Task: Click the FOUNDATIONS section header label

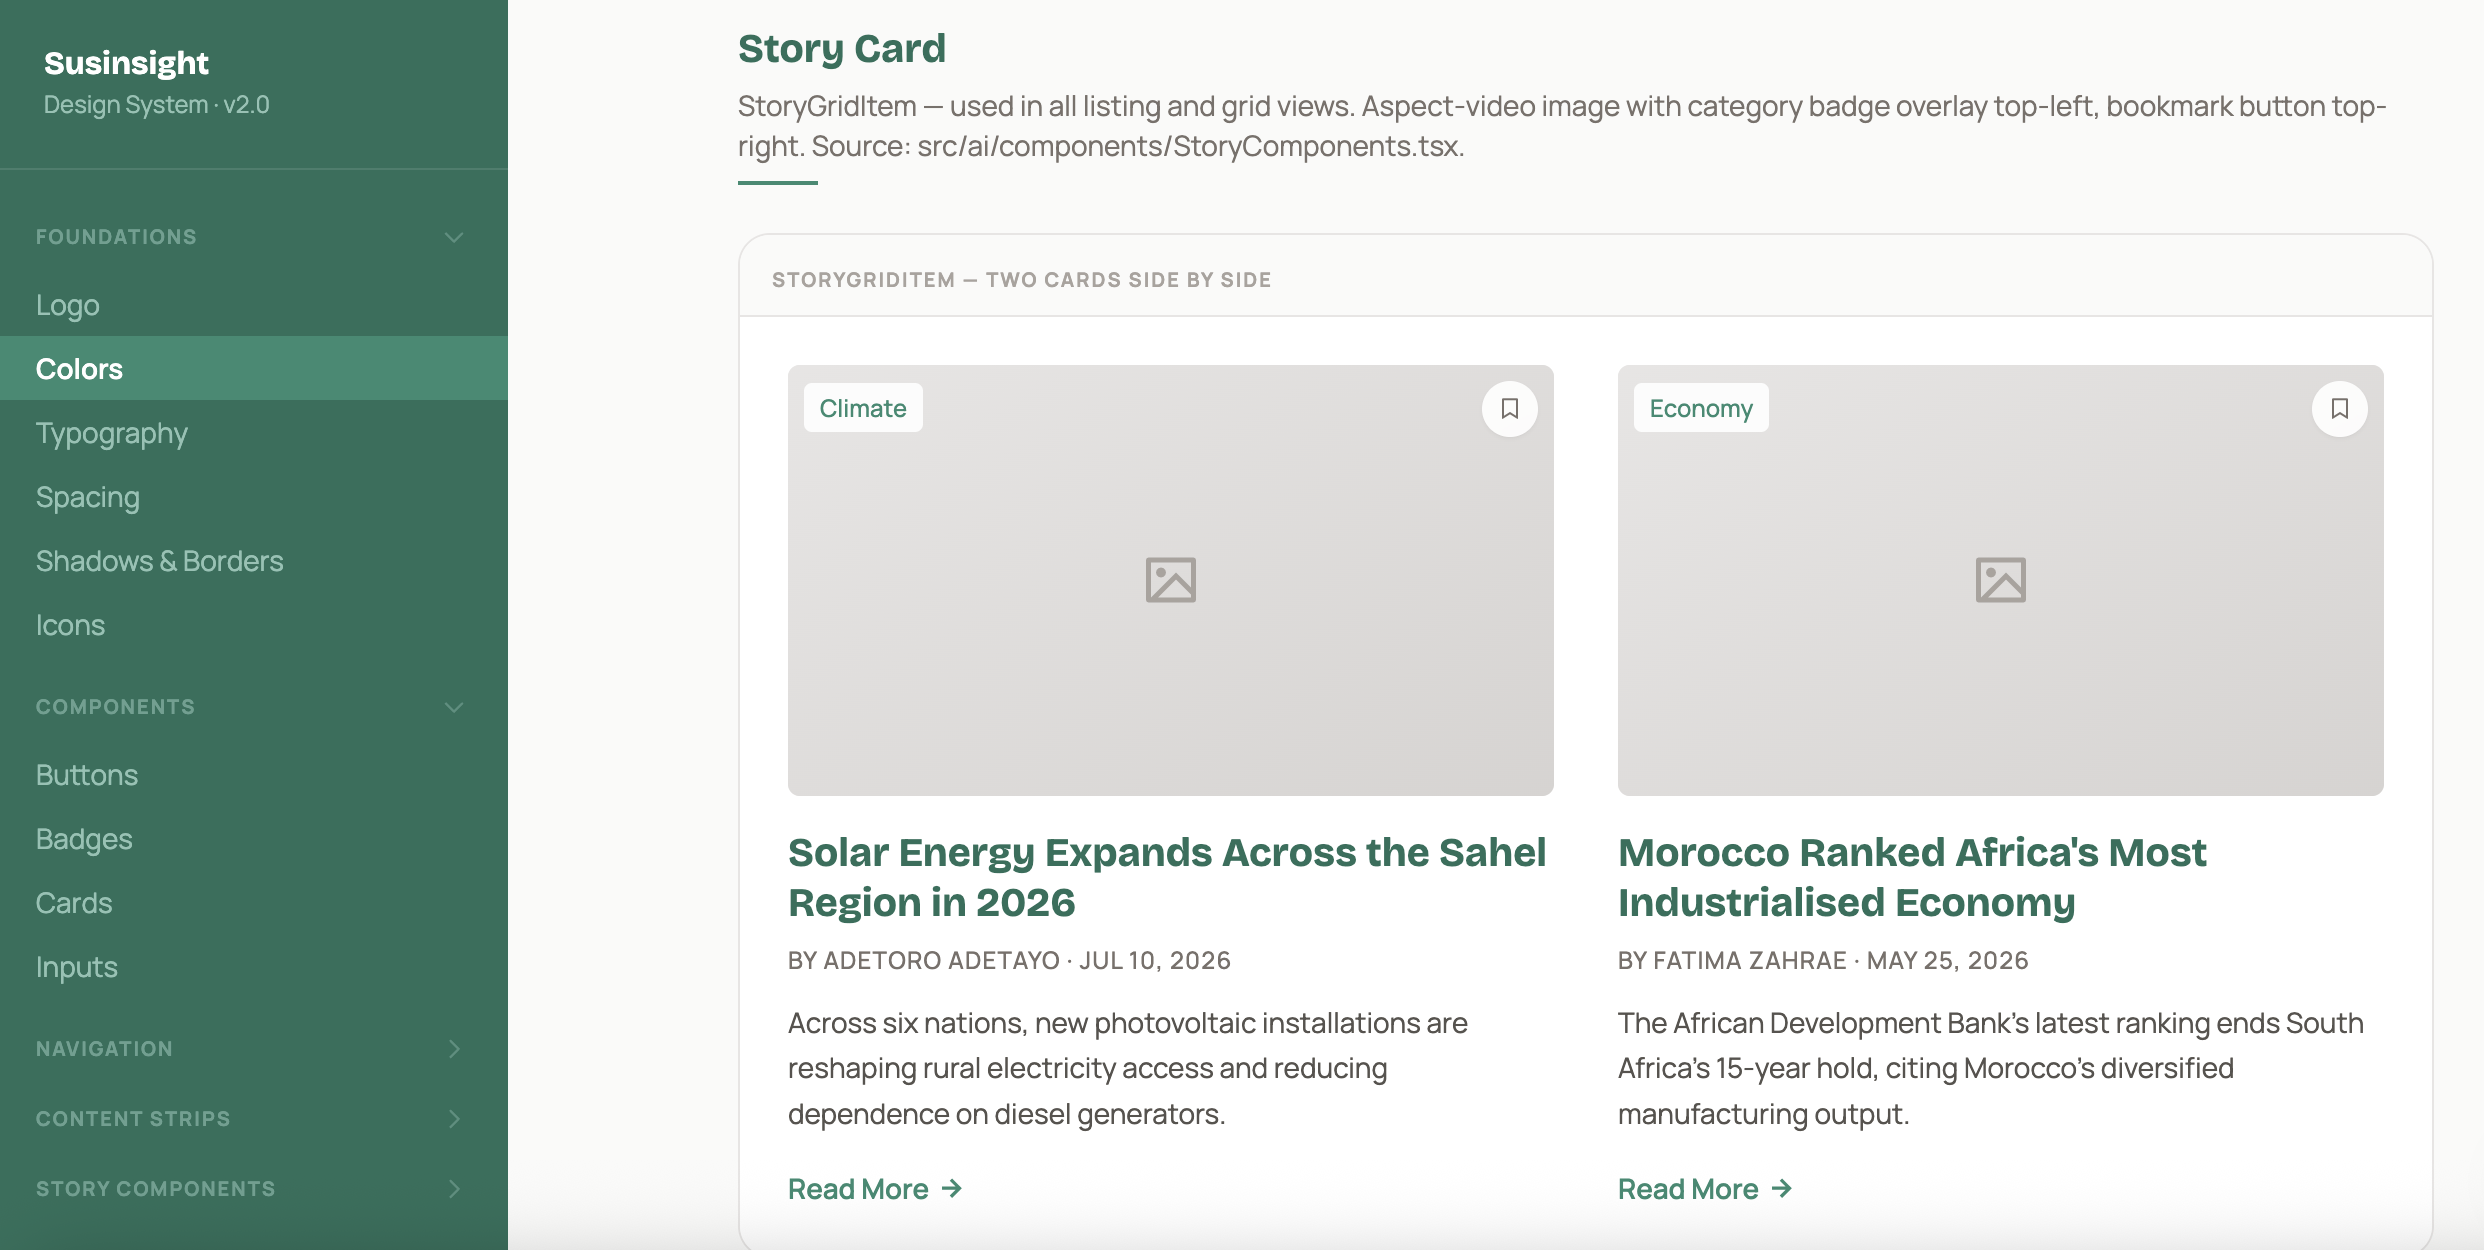Action: coord(116,237)
